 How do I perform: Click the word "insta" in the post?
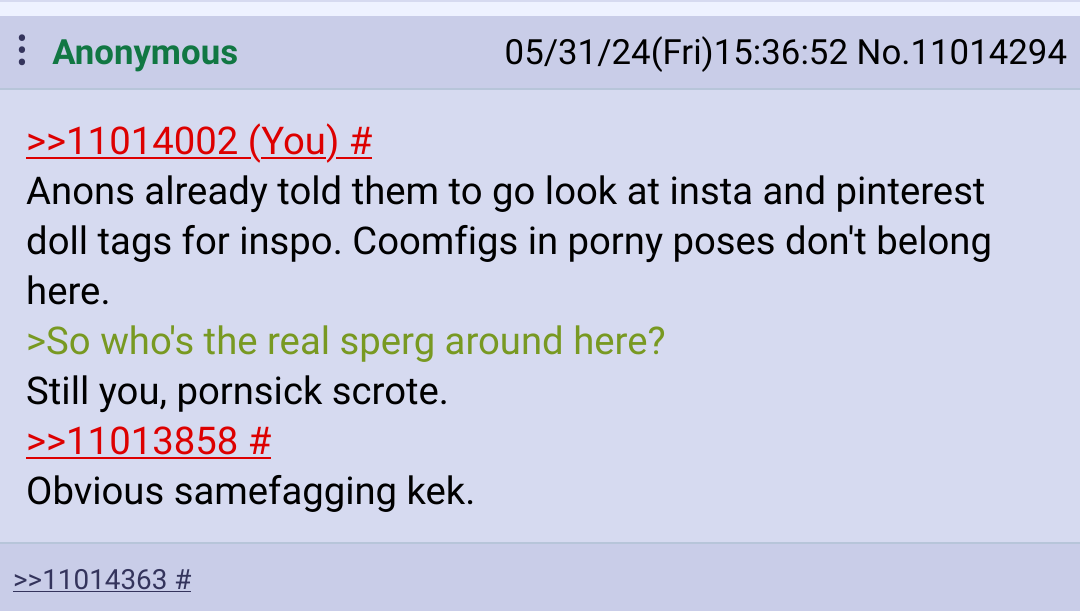tap(711, 191)
